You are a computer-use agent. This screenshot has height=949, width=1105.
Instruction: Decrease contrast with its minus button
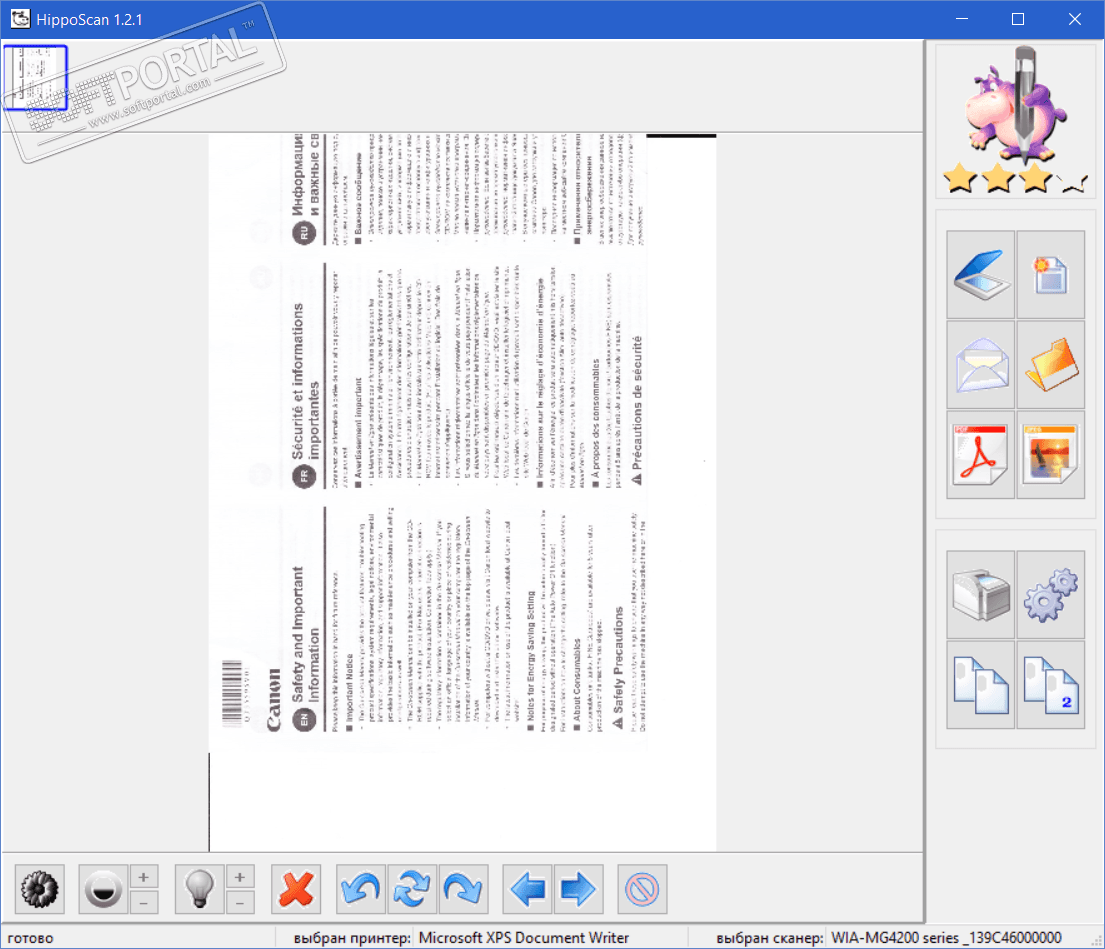point(144,903)
